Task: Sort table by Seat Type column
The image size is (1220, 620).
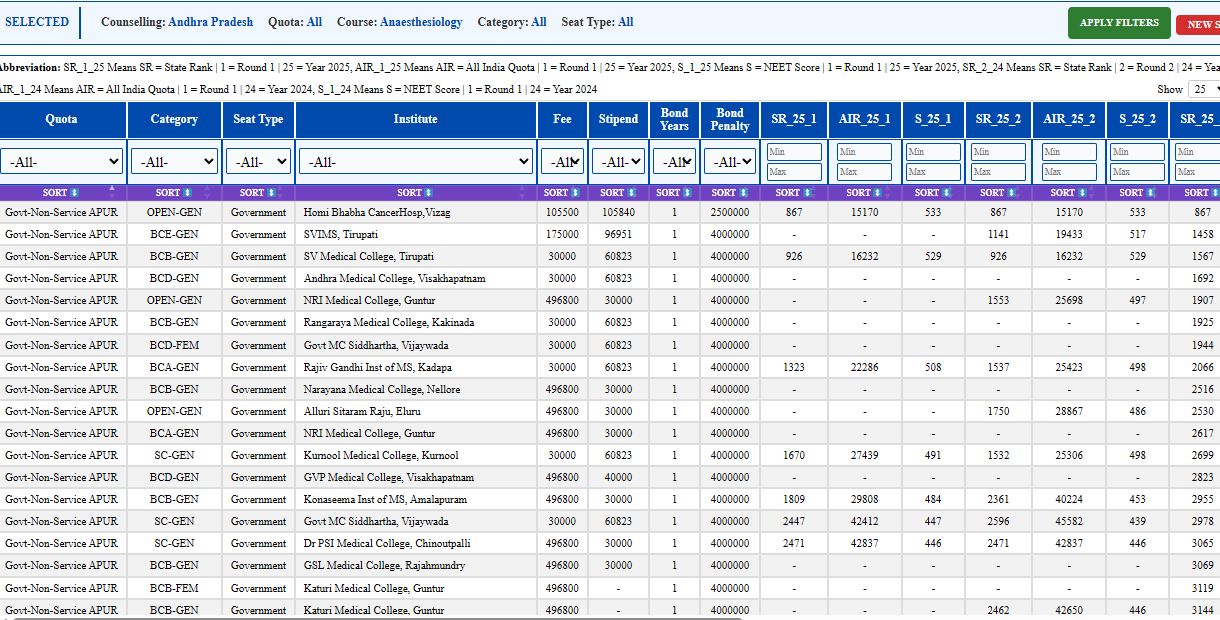Action: coord(258,192)
